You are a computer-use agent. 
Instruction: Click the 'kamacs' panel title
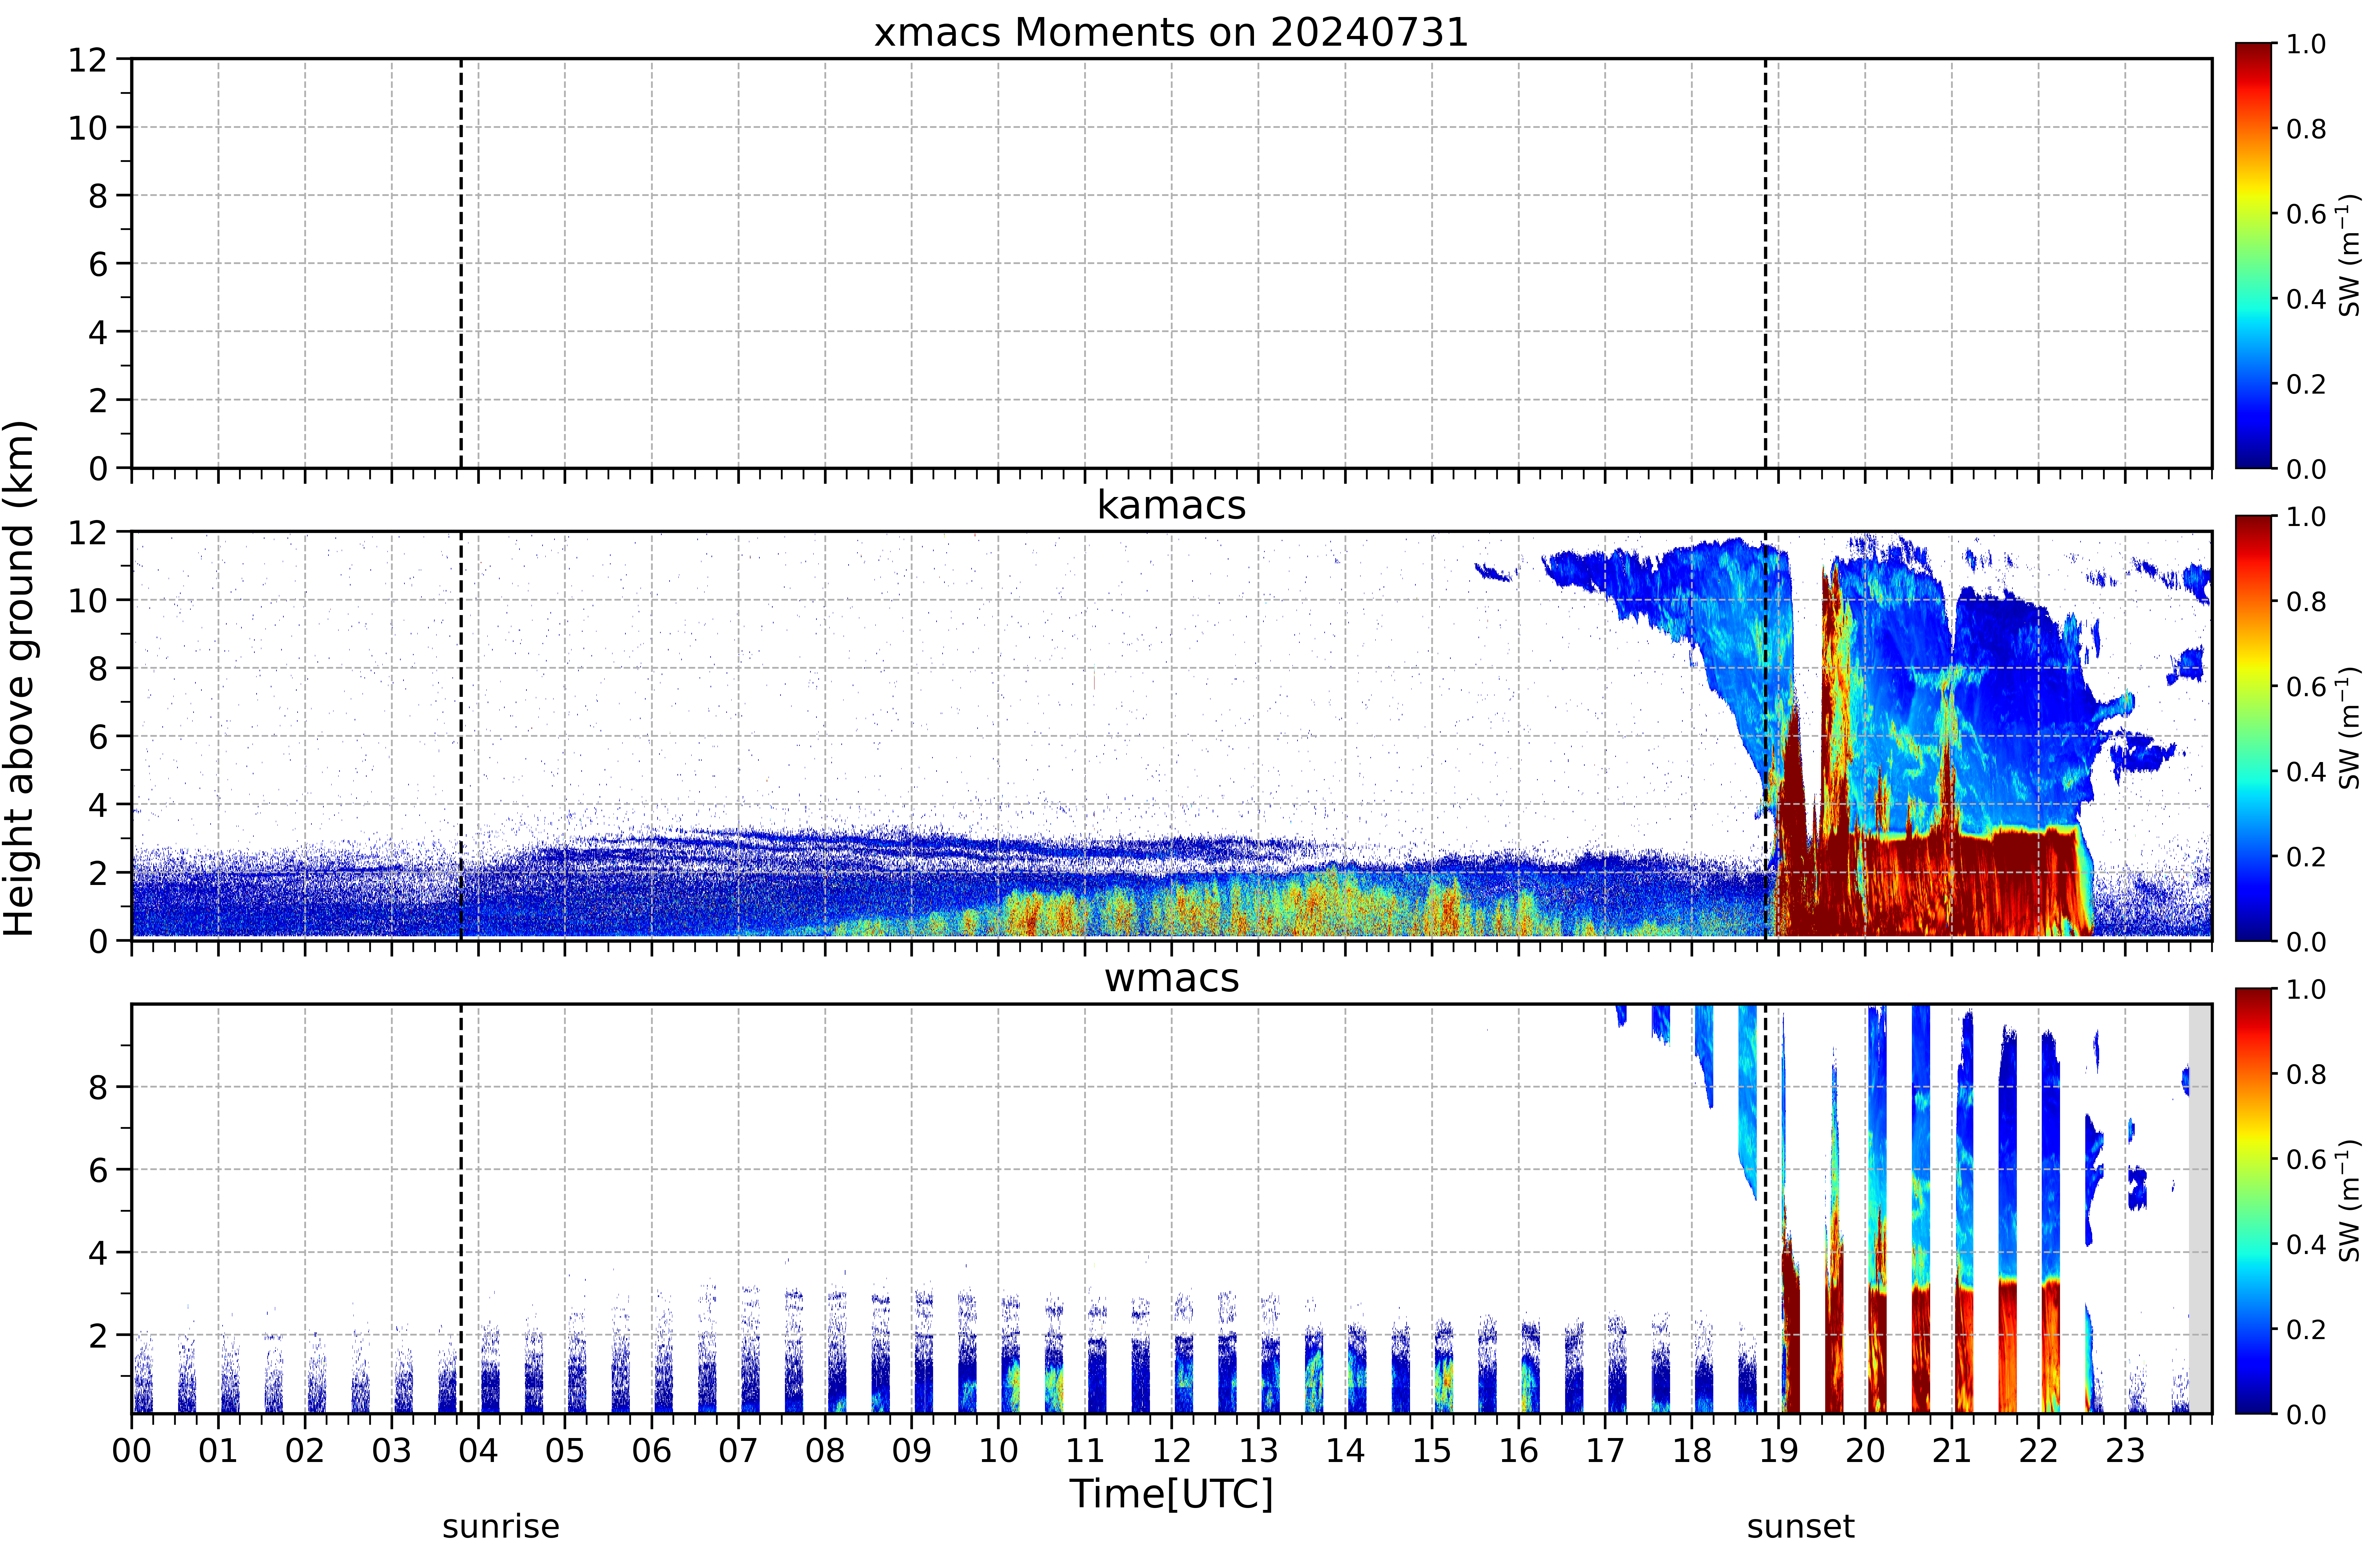[x=1171, y=505]
